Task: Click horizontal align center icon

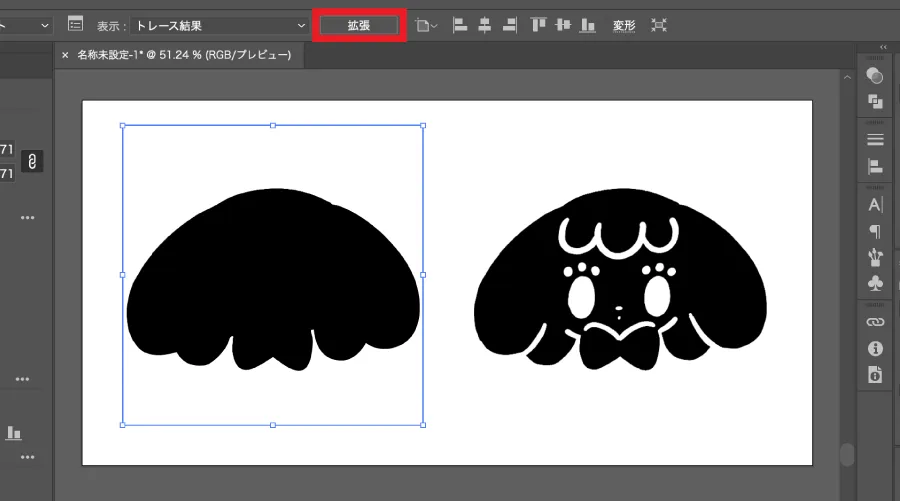Action: pos(484,25)
